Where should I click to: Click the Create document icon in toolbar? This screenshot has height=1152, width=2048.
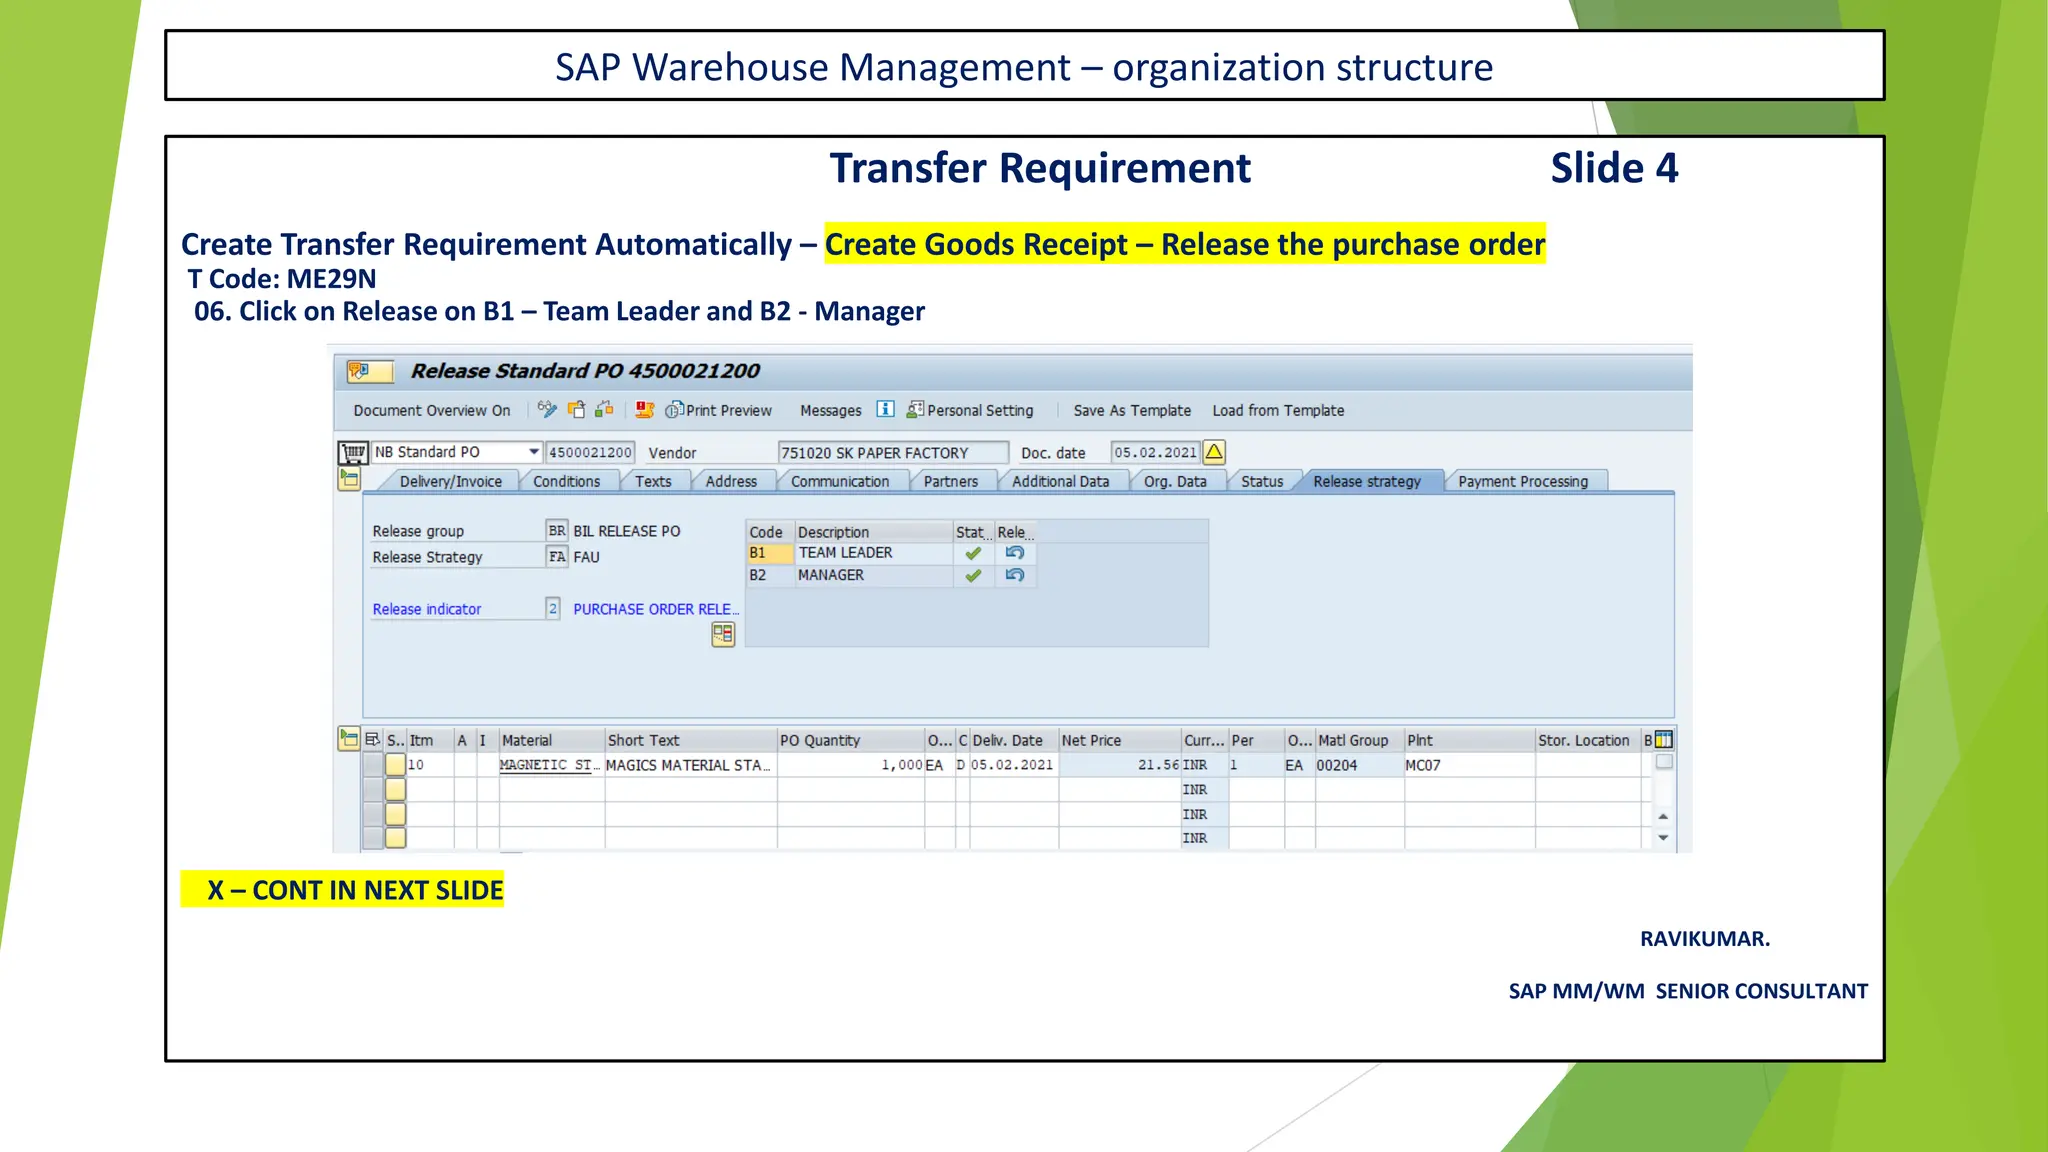(604, 409)
